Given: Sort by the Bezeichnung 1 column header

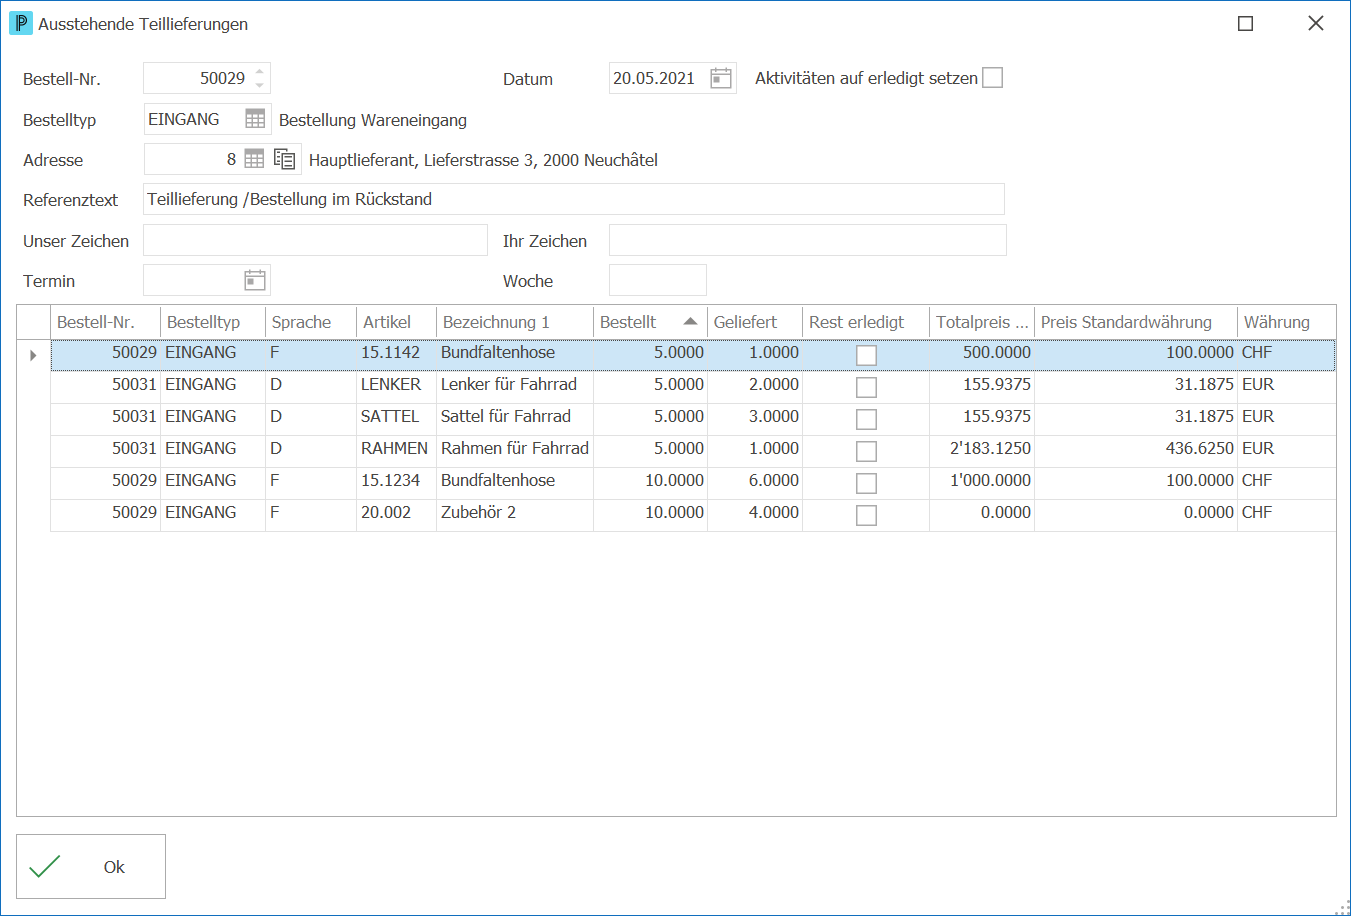Looking at the screenshot, I should click(x=515, y=322).
